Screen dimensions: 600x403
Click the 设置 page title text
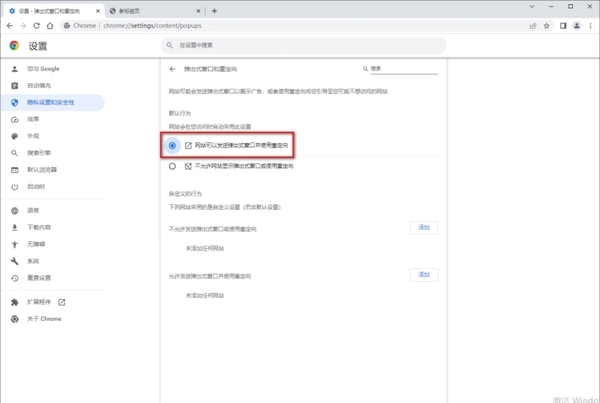point(38,46)
